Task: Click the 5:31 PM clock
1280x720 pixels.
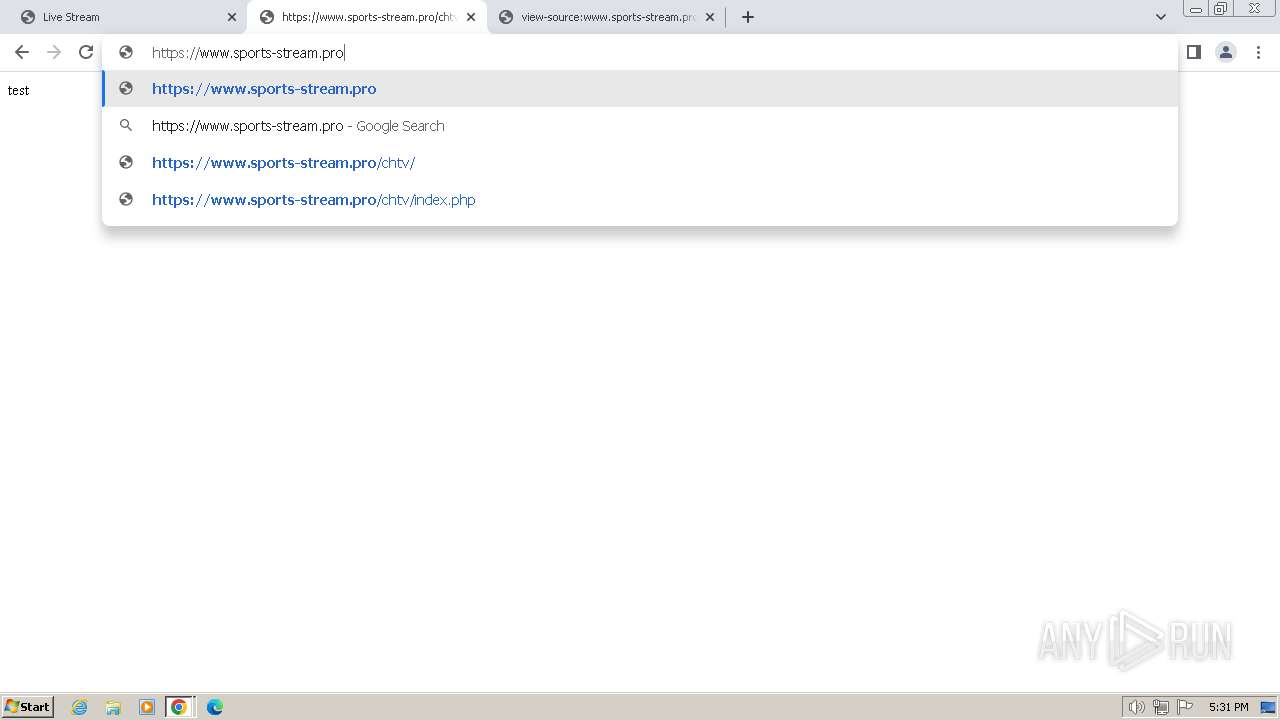Action: (x=1228, y=707)
